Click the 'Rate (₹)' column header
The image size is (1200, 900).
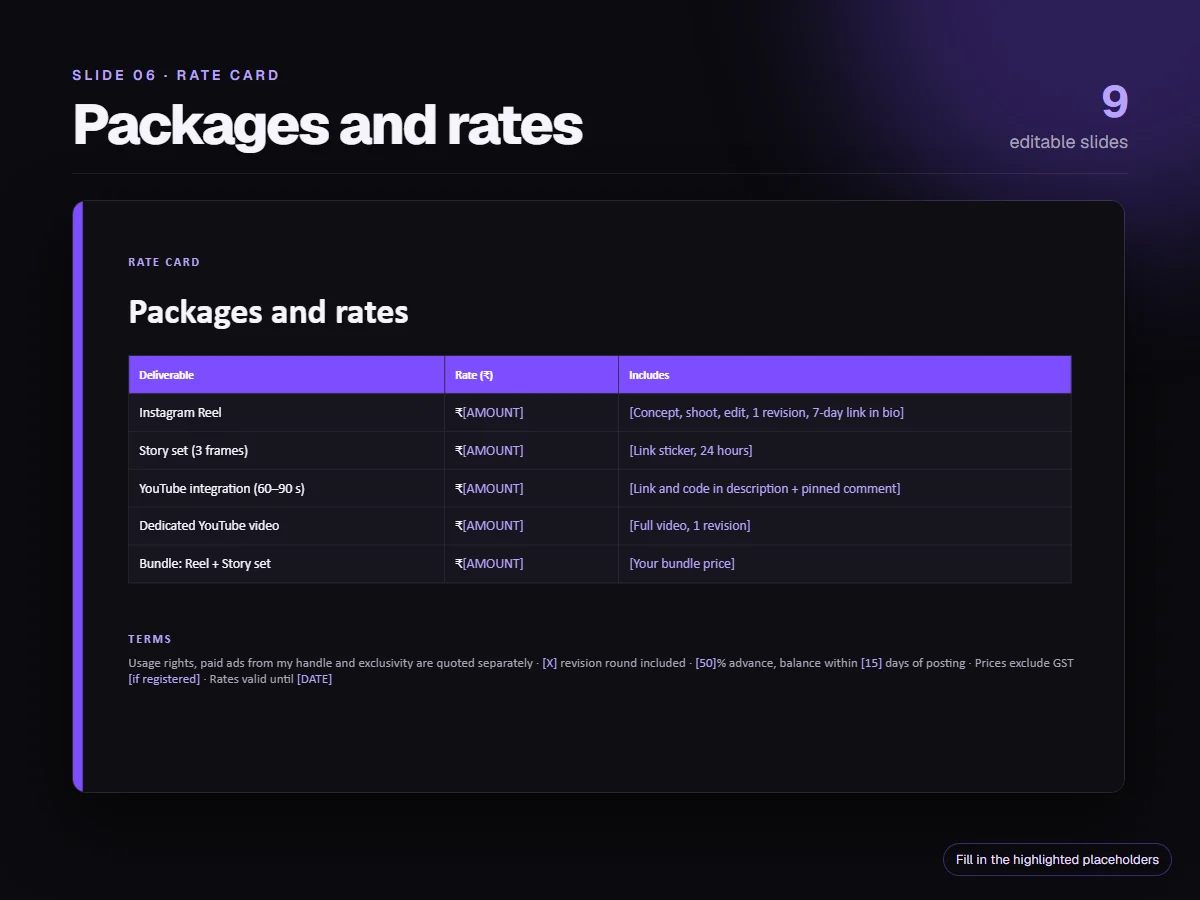pyautogui.click(x=532, y=375)
